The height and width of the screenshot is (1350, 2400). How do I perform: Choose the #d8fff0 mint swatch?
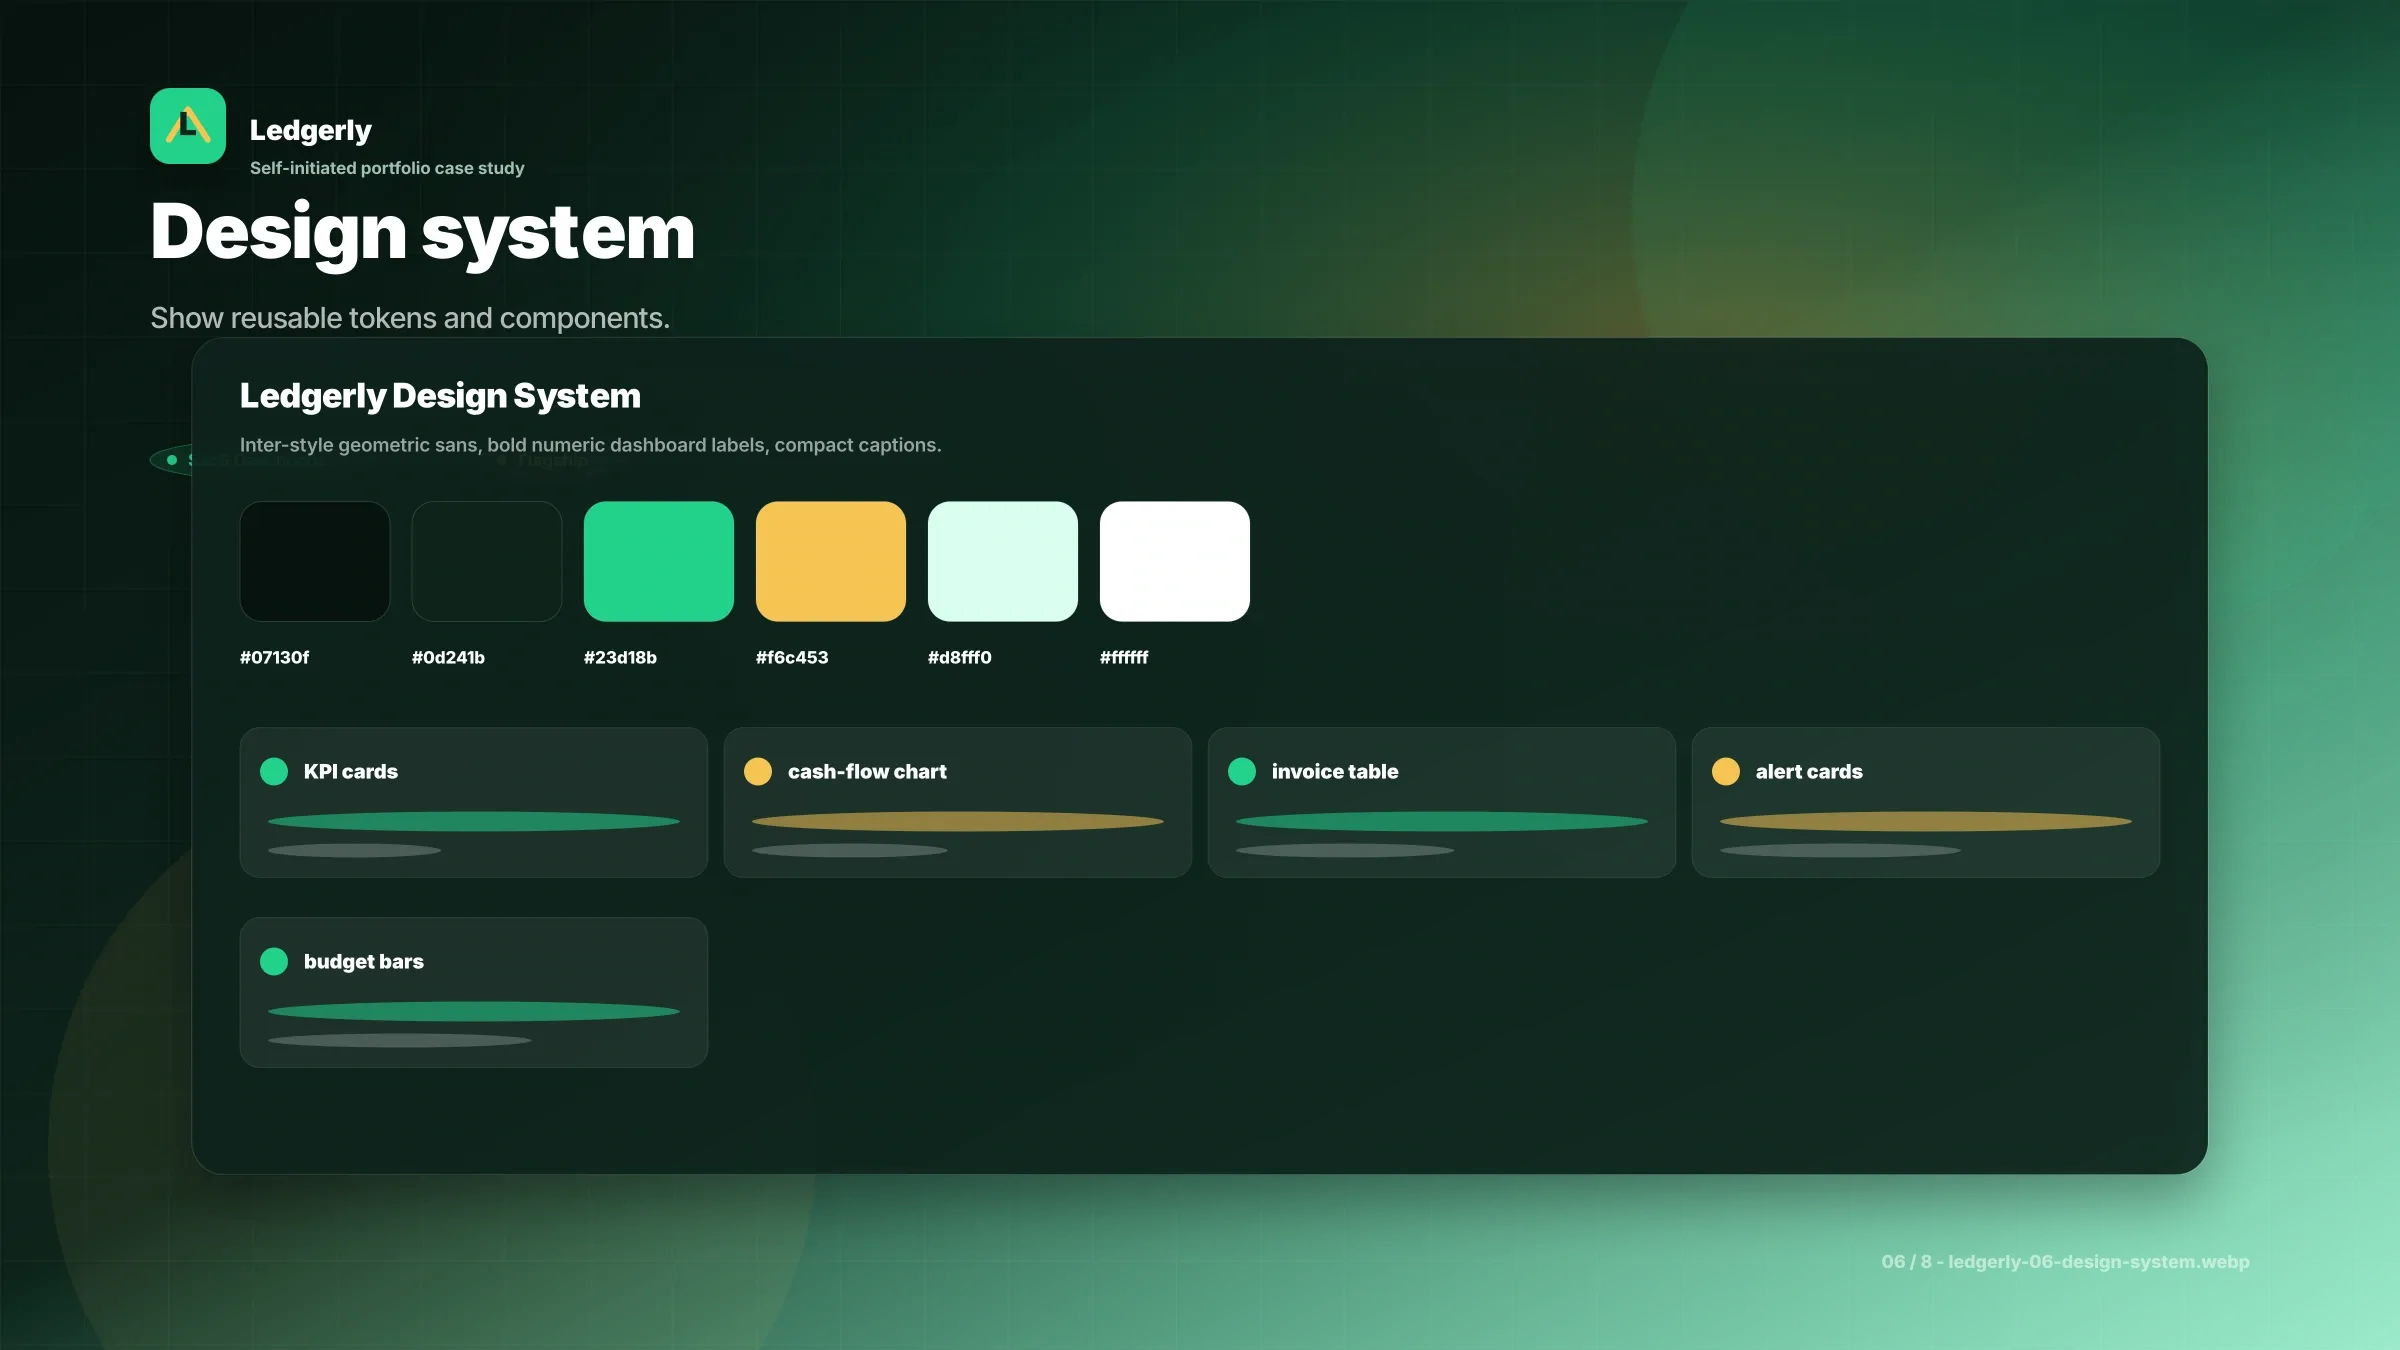coord(1003,561)
